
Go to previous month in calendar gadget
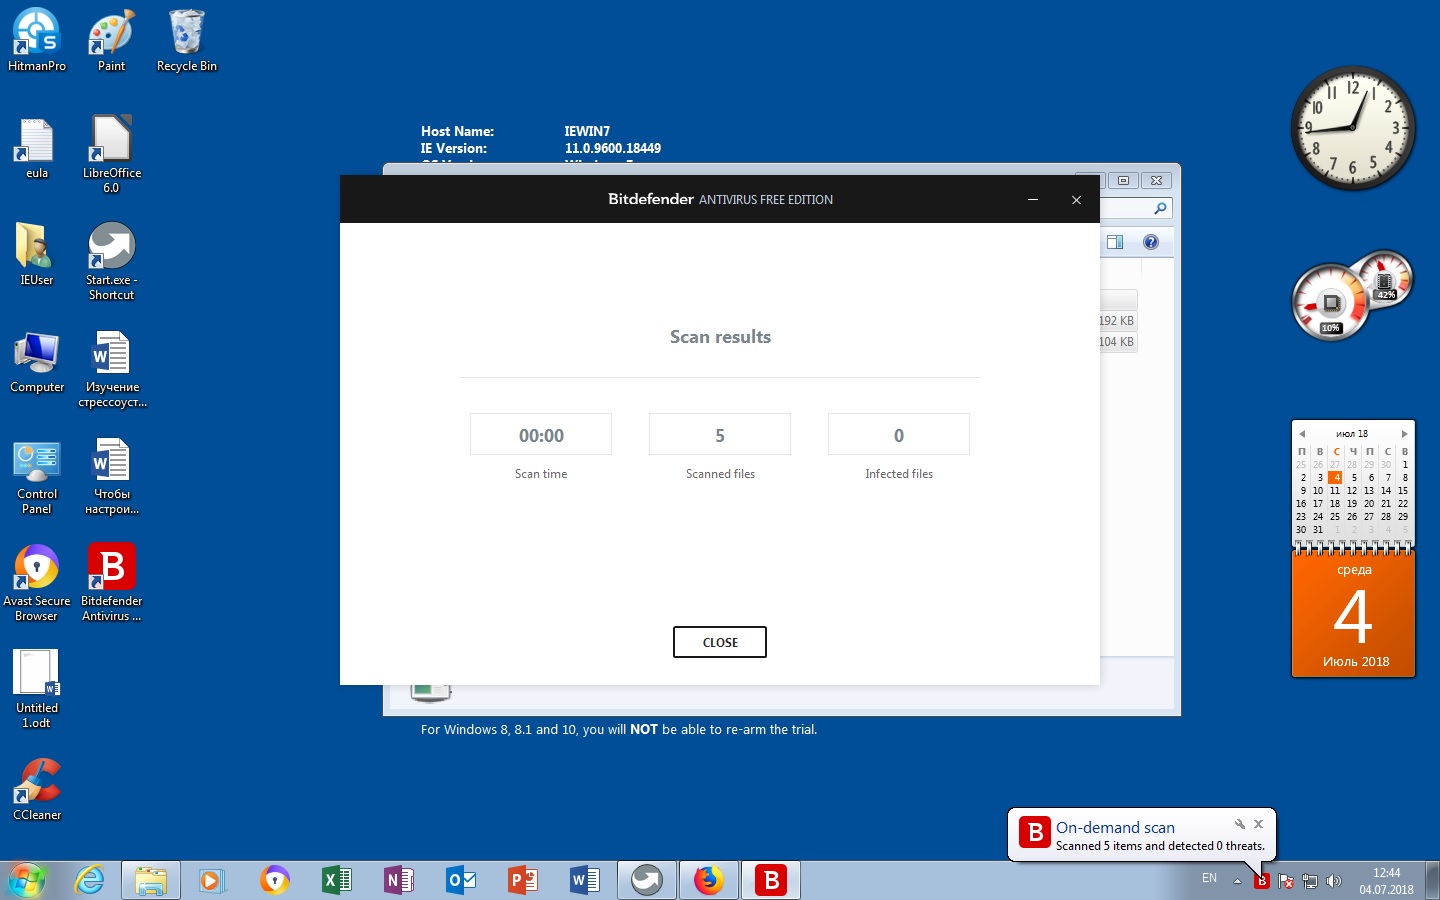point(1302,434)
